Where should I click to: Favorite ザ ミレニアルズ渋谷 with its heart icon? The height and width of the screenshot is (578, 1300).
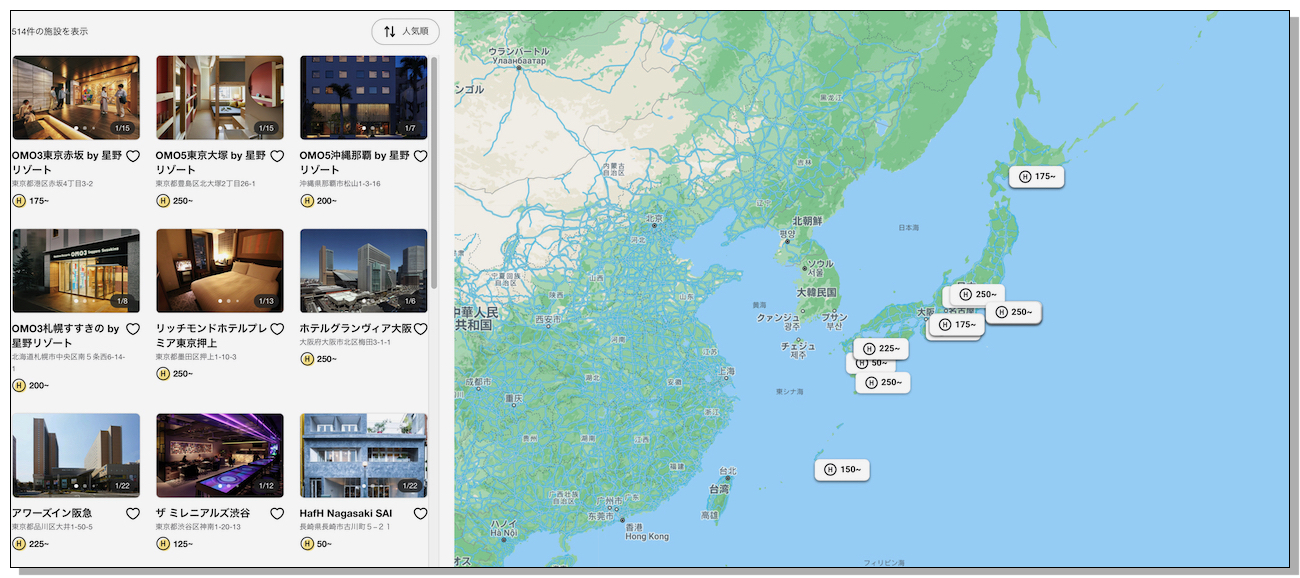pyautogui.click(x=277, y=514)
